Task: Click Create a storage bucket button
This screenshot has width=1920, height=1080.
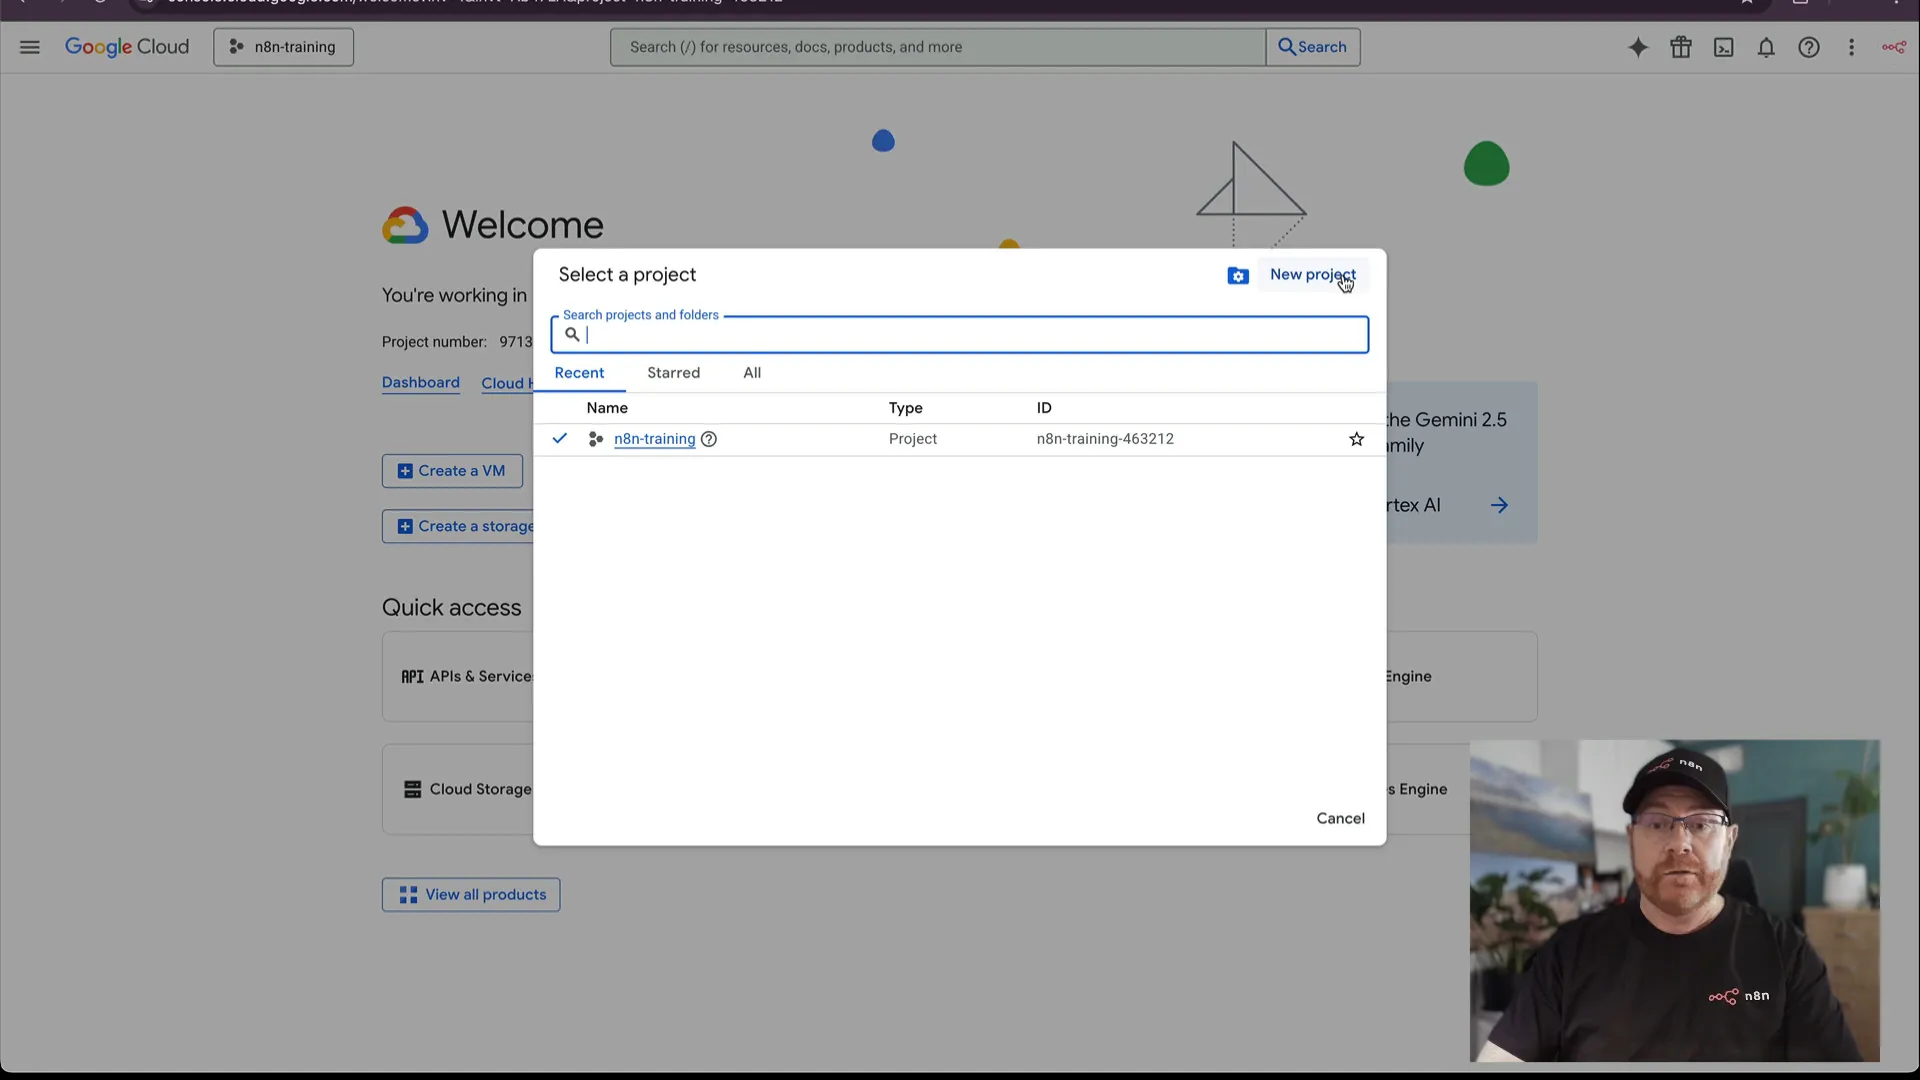Action: point(458,527)
